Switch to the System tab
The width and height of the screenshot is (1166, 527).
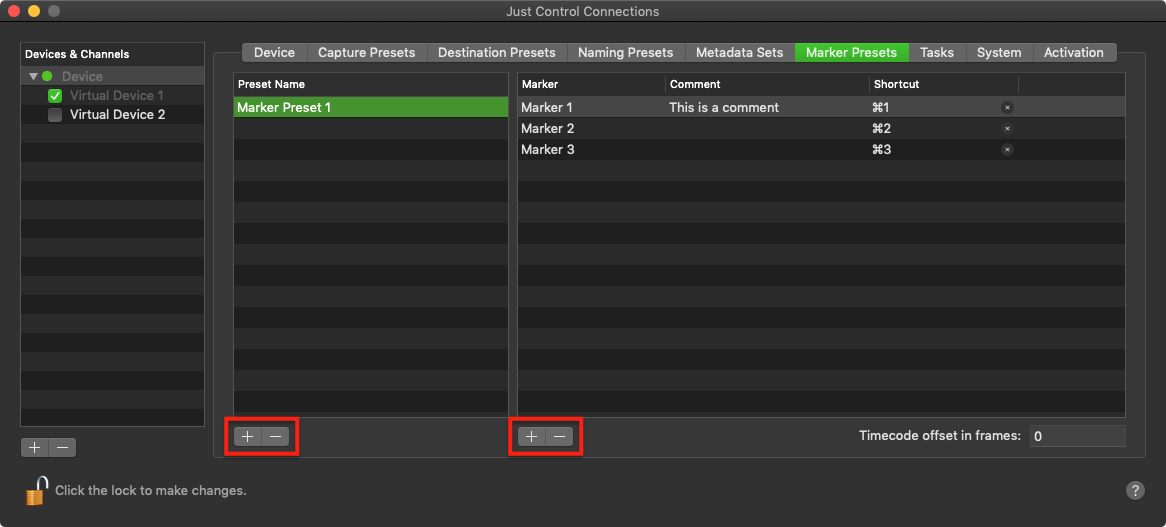[x=999, y=53]
